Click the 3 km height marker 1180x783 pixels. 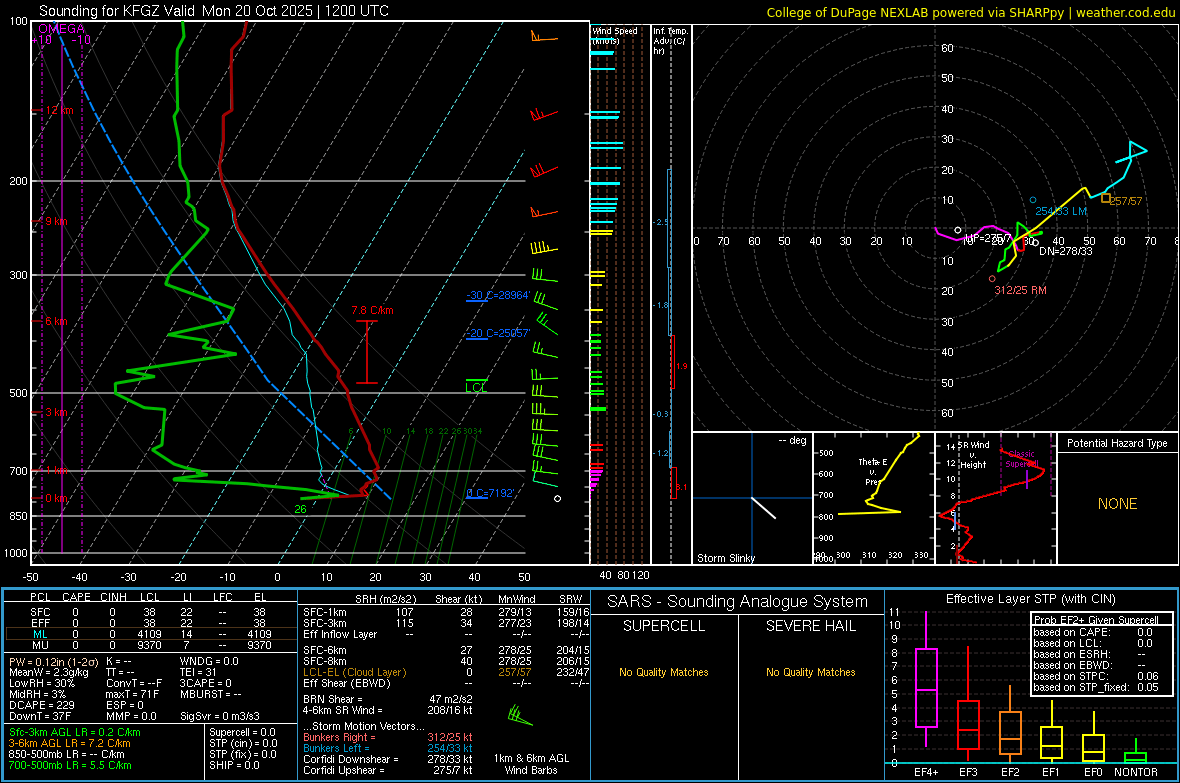tap(56, 412)
